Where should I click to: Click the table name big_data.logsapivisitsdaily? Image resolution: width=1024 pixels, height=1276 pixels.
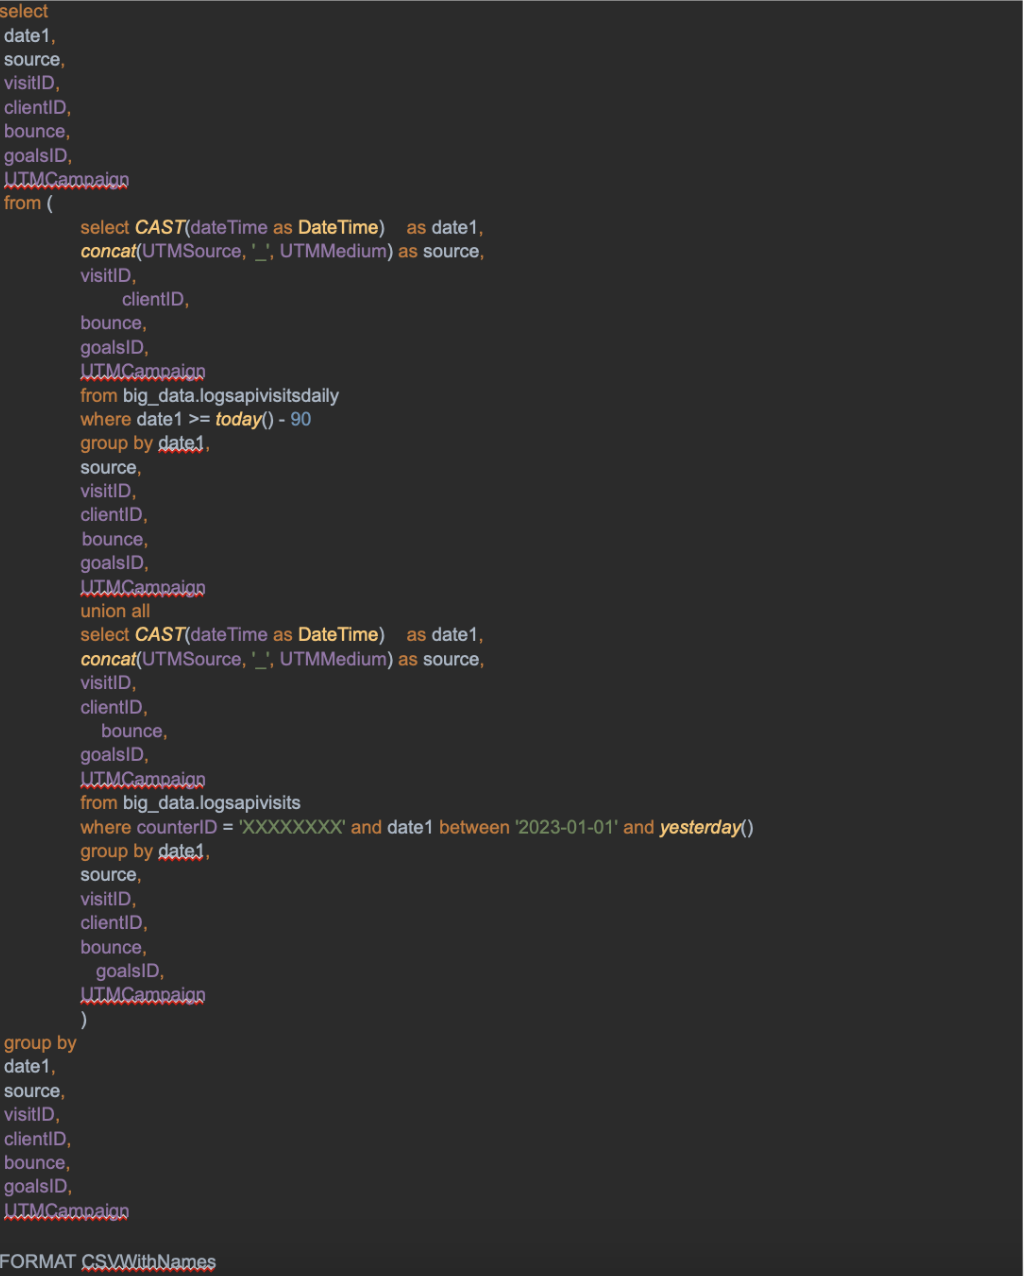[x=231, y=395]
